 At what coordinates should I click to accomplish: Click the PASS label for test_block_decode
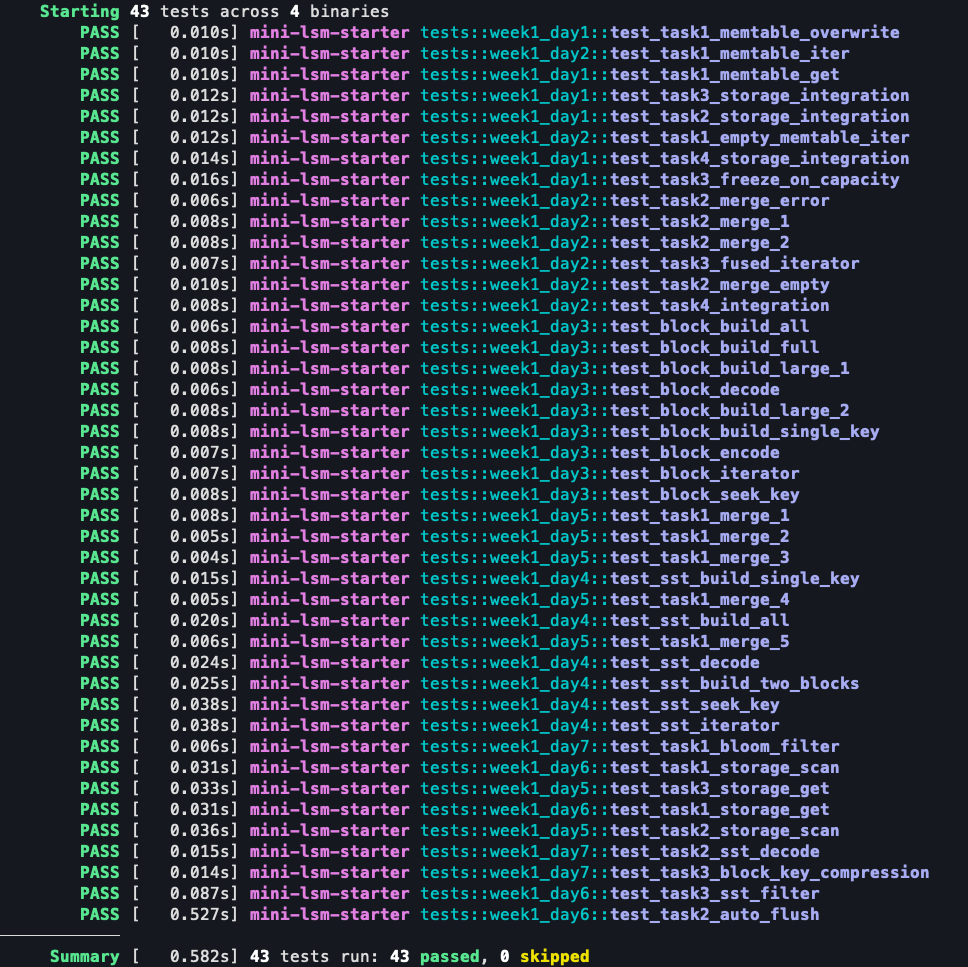click(99, 389)
